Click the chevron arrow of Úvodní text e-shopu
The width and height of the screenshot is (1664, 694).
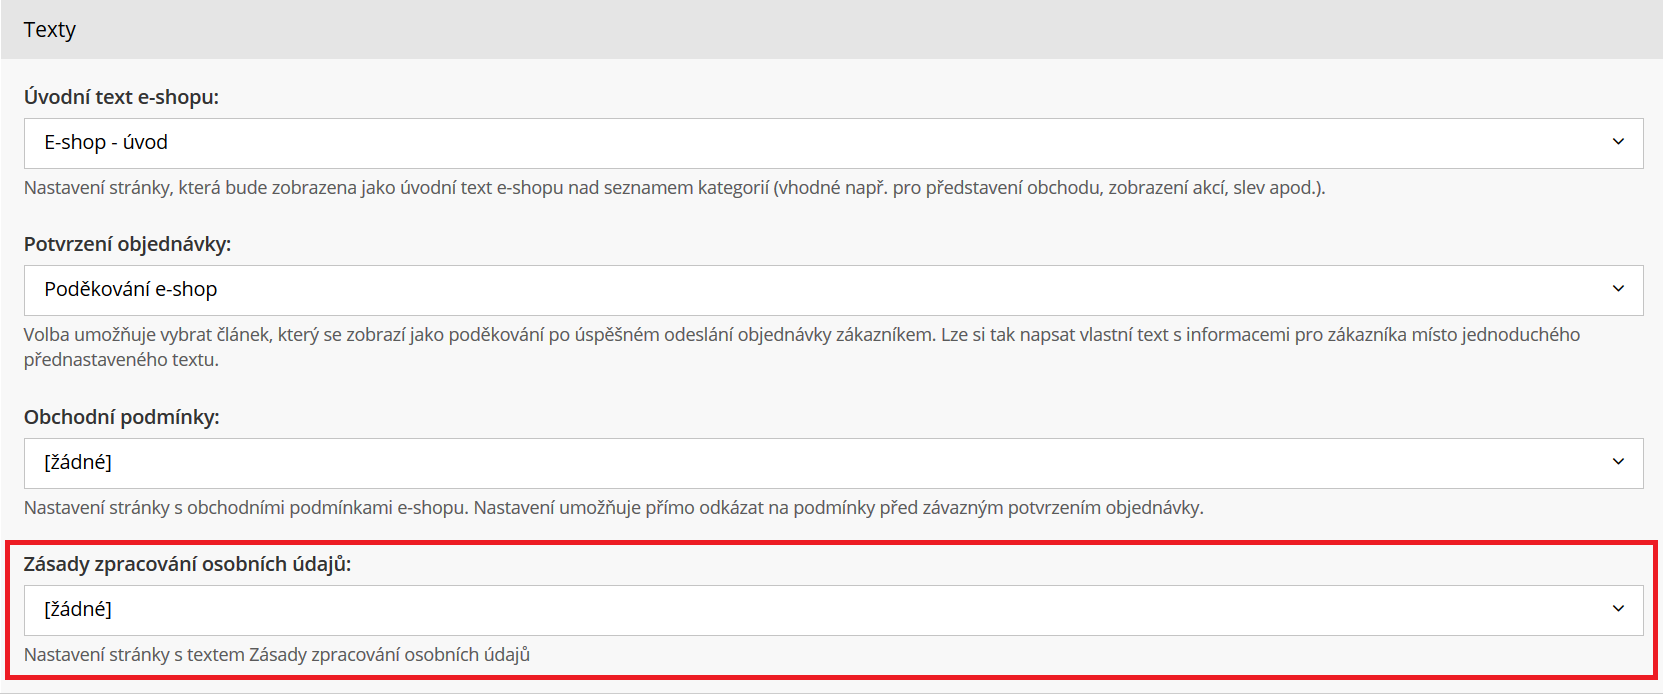(x=1618, y=142)
